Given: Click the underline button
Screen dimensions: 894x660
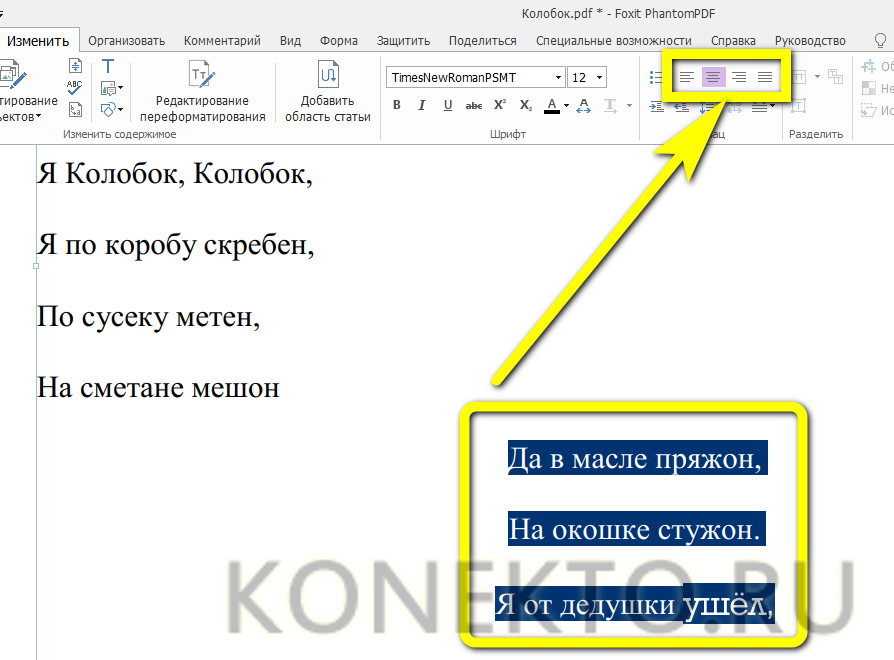Looking at the screenshot, I should pyautogui.click(x=447, y=105).
